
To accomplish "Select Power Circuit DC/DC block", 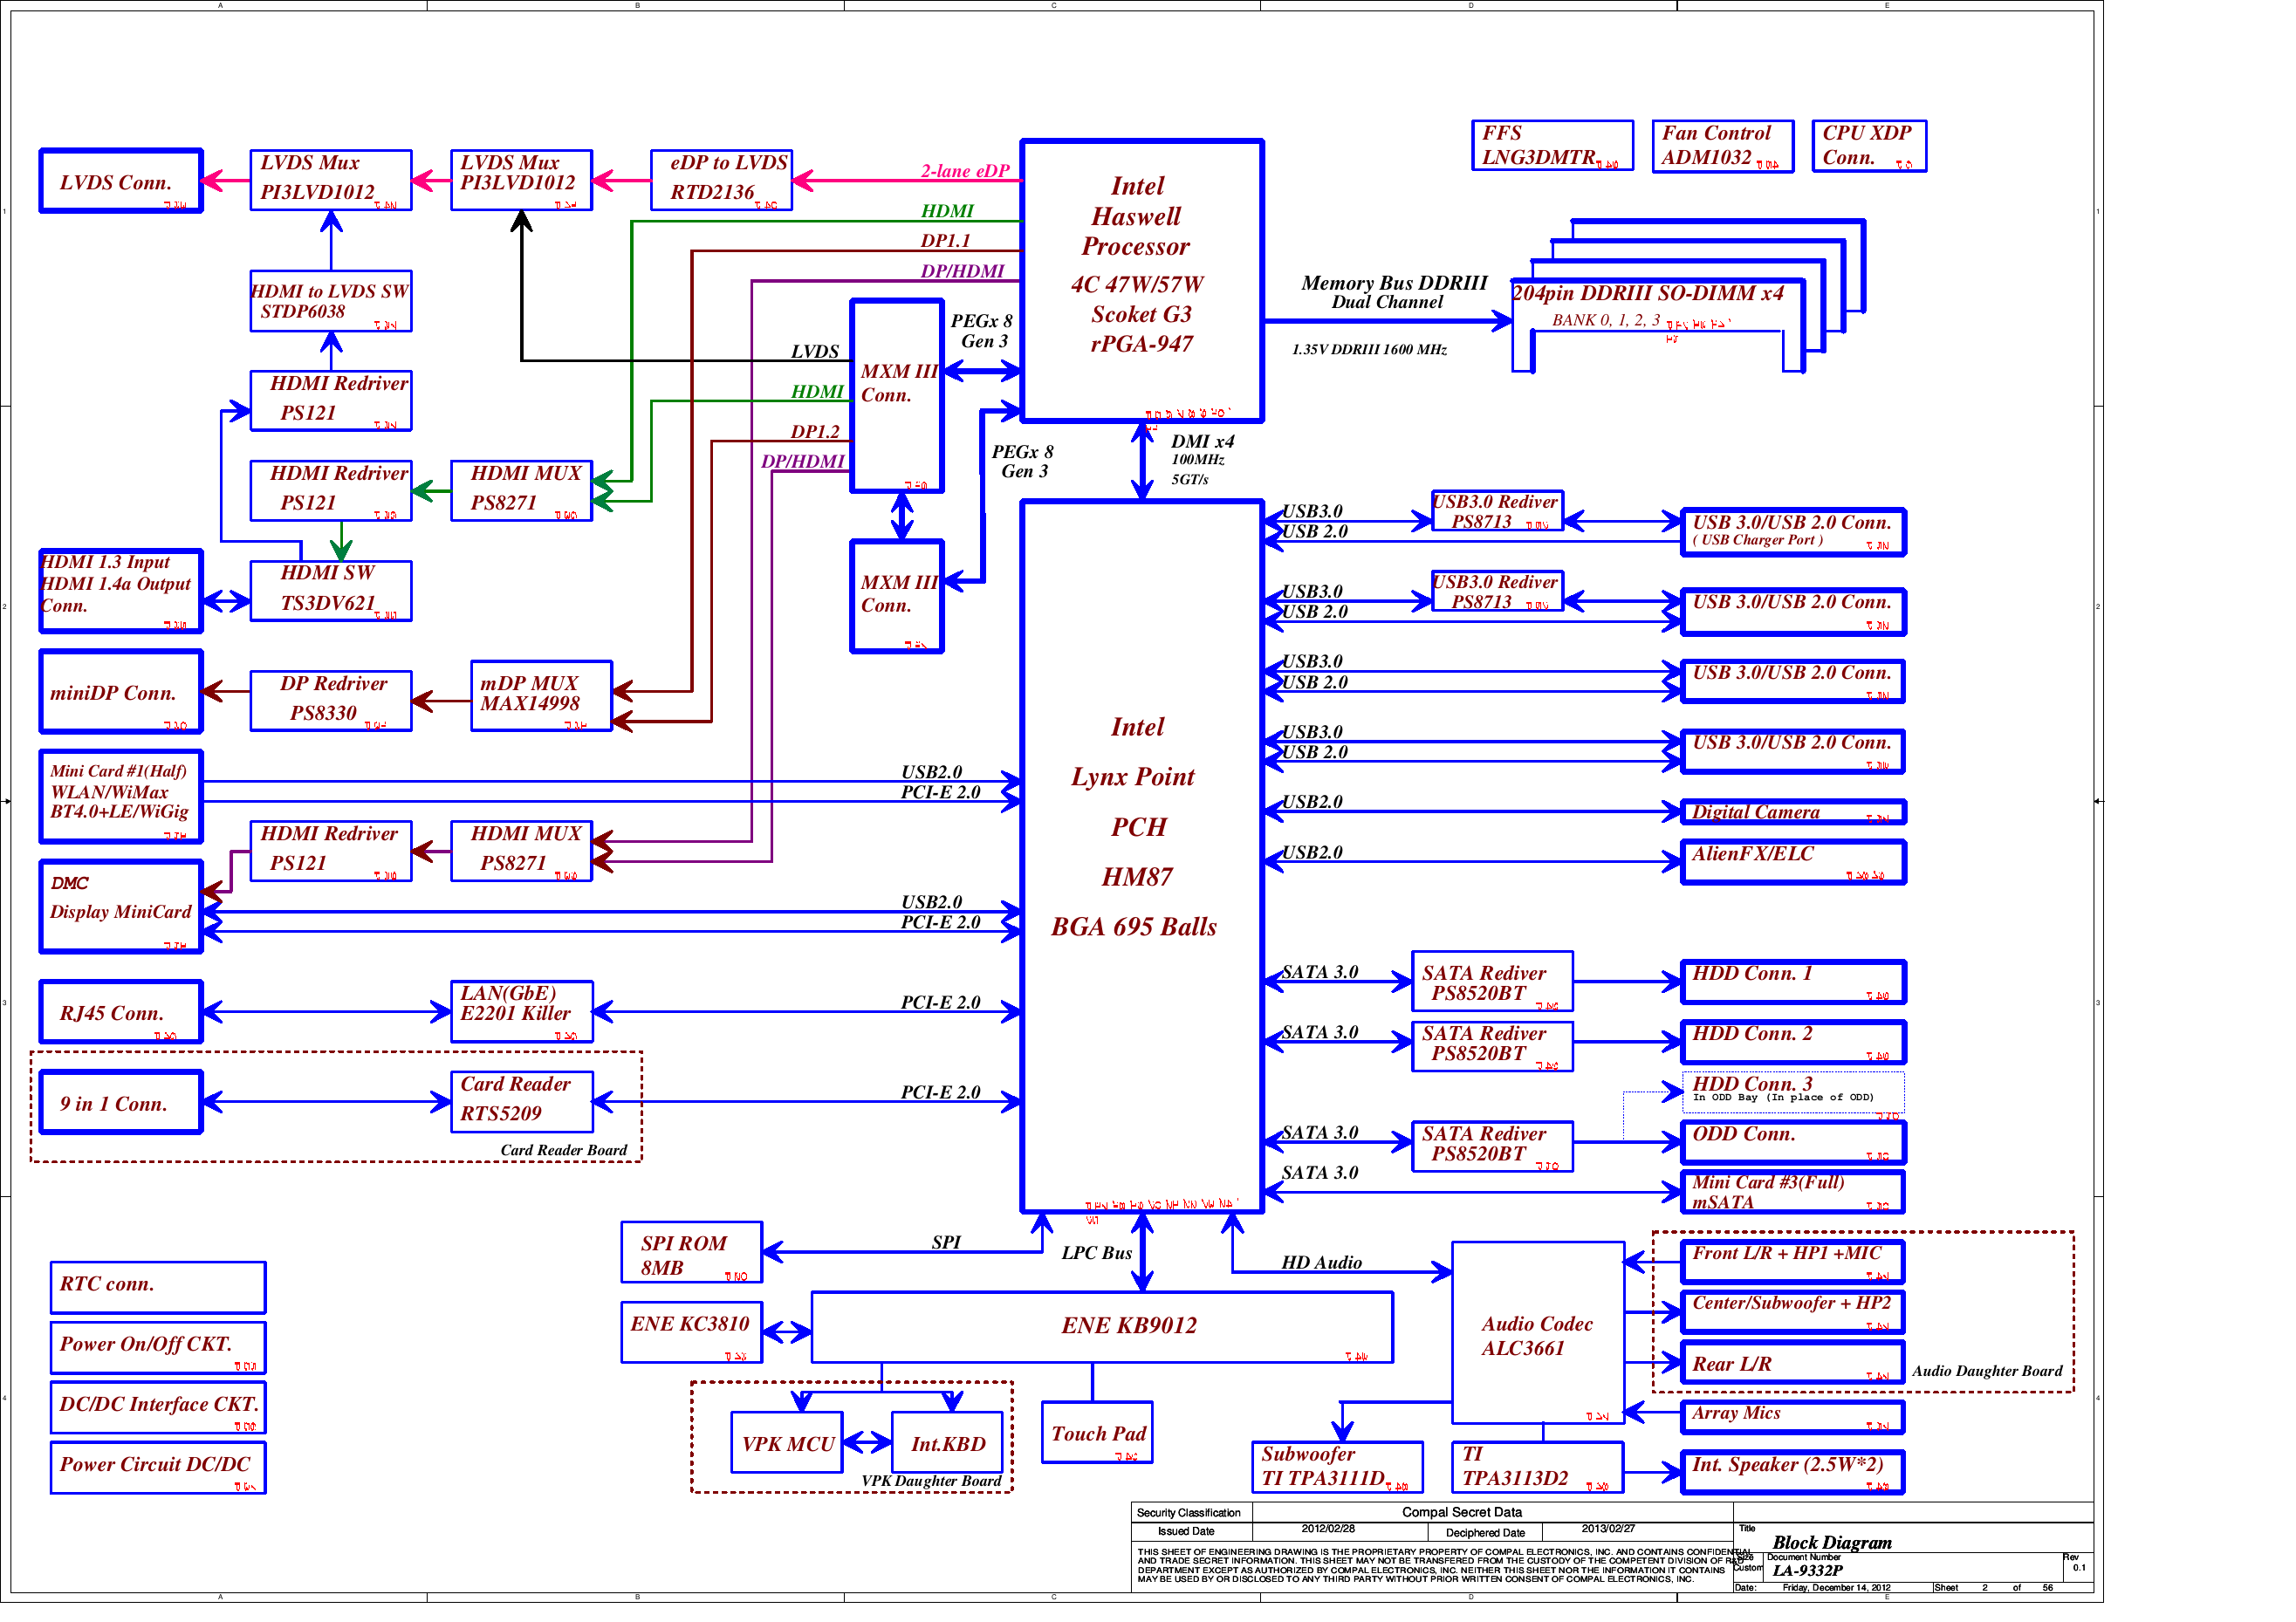I will click(158, 1468).
